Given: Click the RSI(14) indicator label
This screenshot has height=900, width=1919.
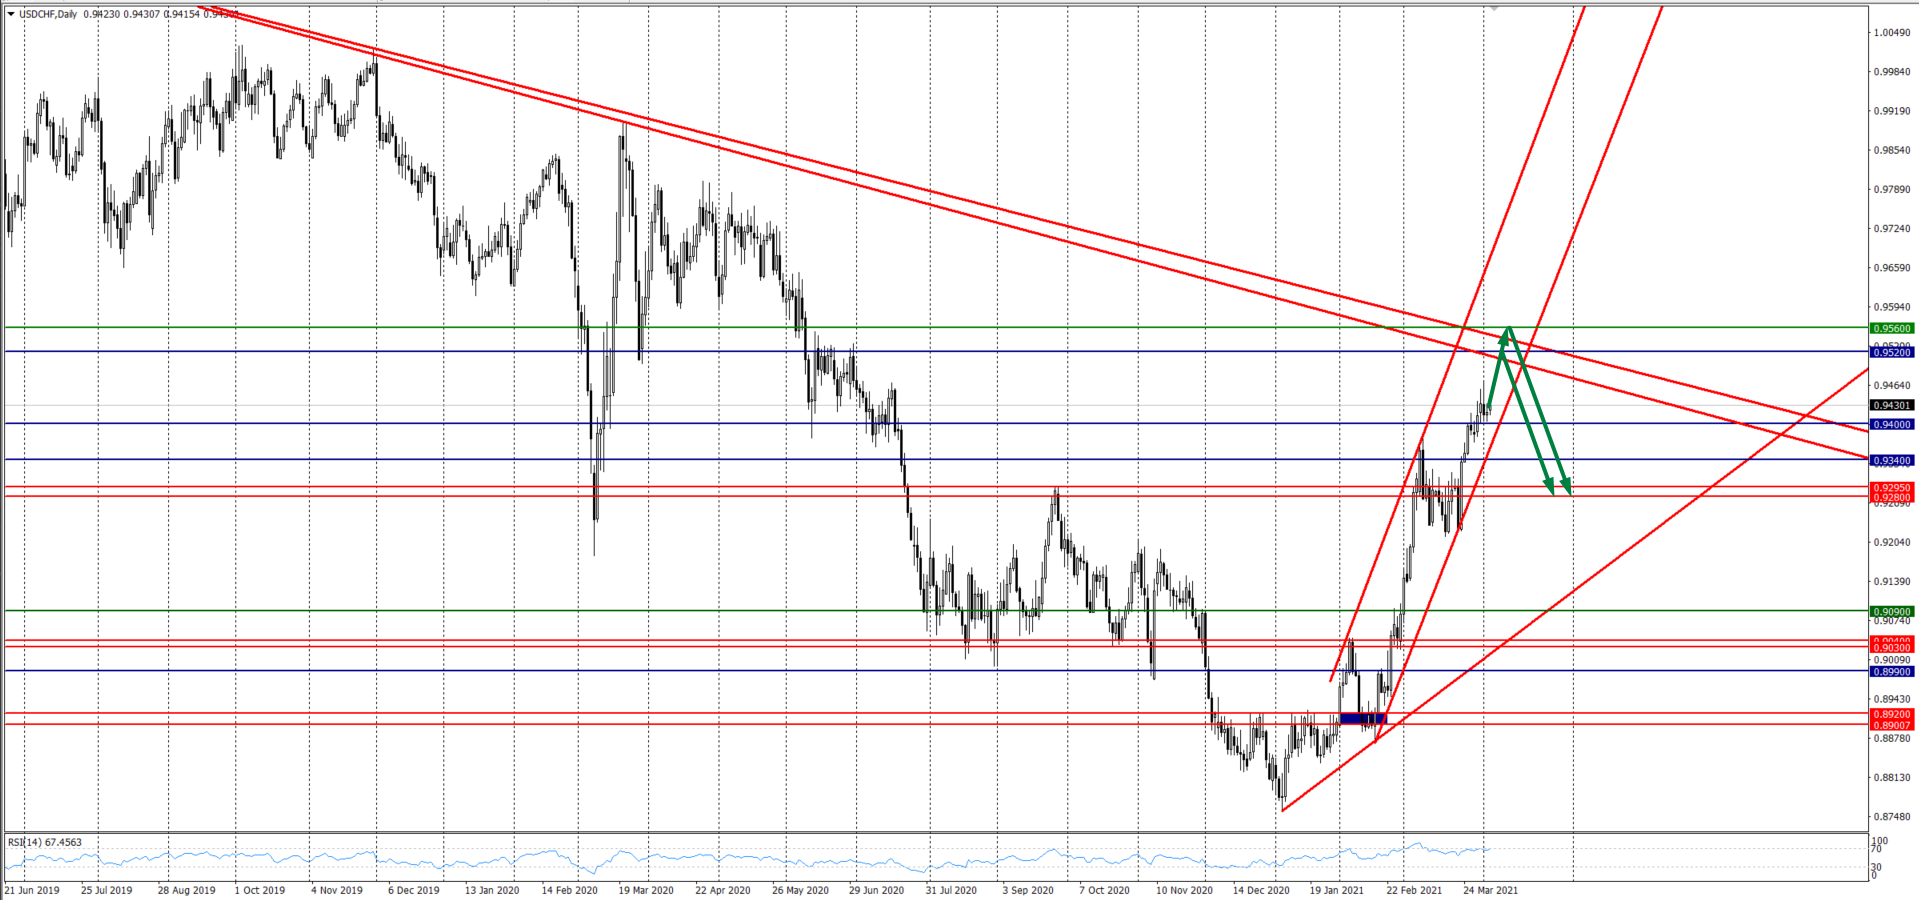Looking at the screenshot, I should click(45, 842).
